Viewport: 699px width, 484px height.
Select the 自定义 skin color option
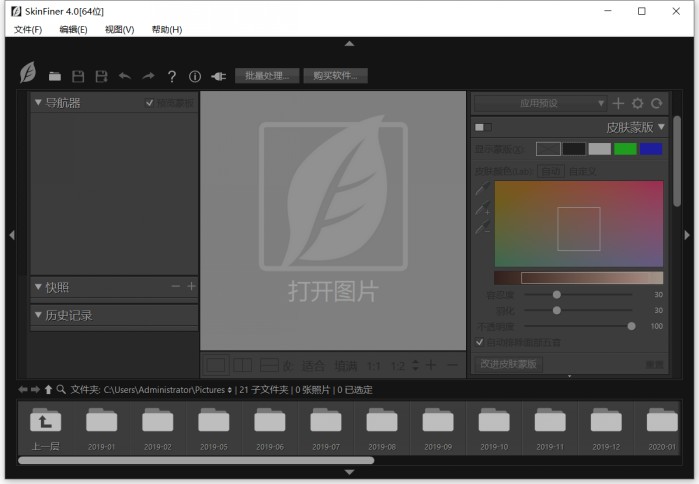[583, 171]
